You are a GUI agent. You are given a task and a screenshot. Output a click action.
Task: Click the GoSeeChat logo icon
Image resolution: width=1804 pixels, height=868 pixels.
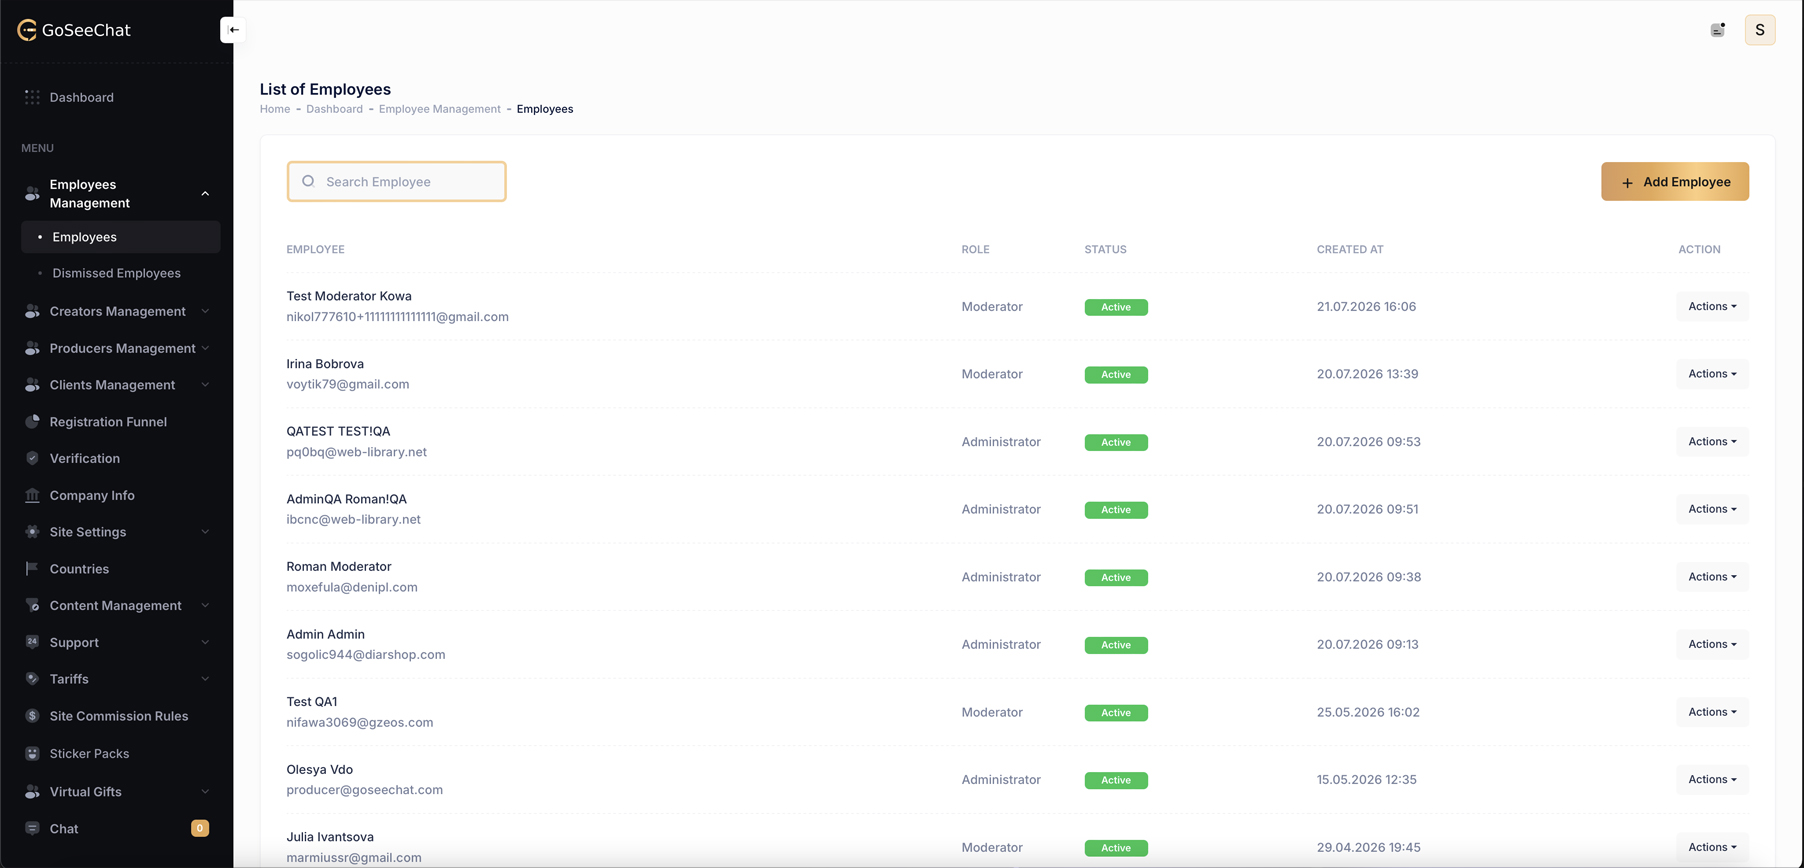pos(27,30)
